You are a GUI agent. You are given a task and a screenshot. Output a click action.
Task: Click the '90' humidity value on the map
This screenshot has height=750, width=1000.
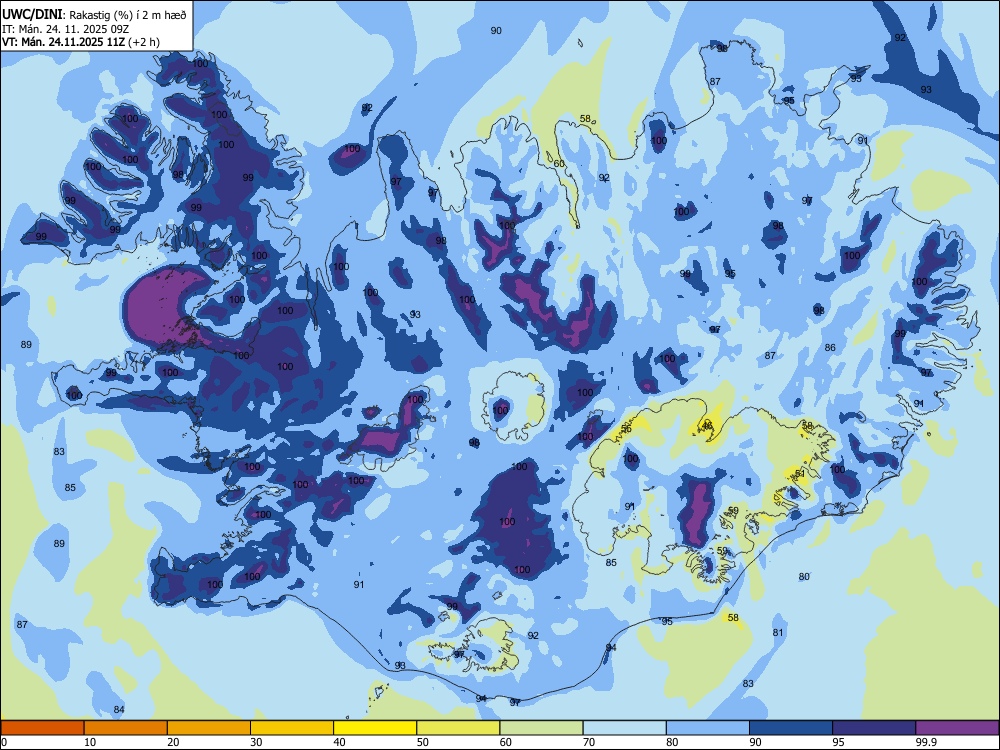(496, 31)
